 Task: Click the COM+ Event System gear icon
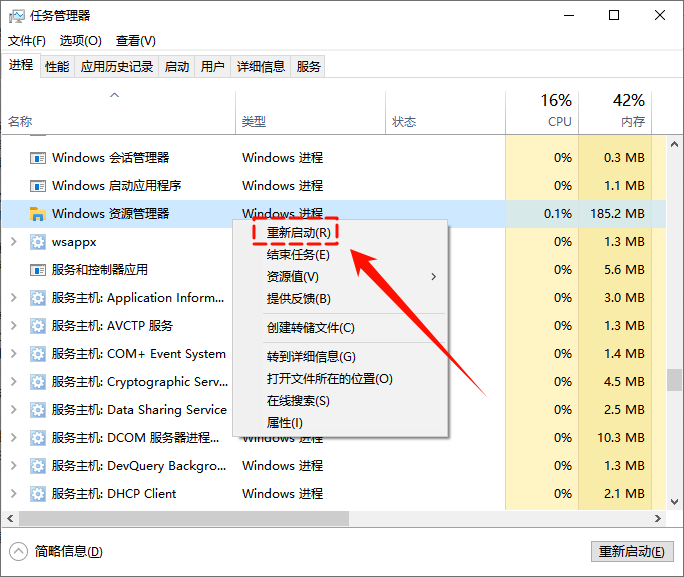tap(38, 354)
